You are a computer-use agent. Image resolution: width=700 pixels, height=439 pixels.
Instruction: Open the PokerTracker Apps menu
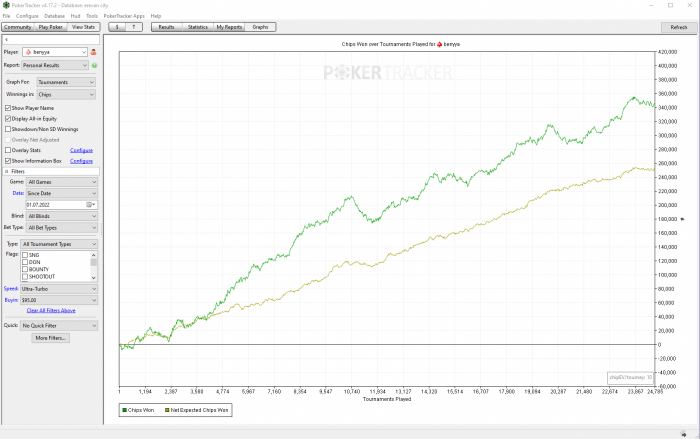click(x=124, y=16)
